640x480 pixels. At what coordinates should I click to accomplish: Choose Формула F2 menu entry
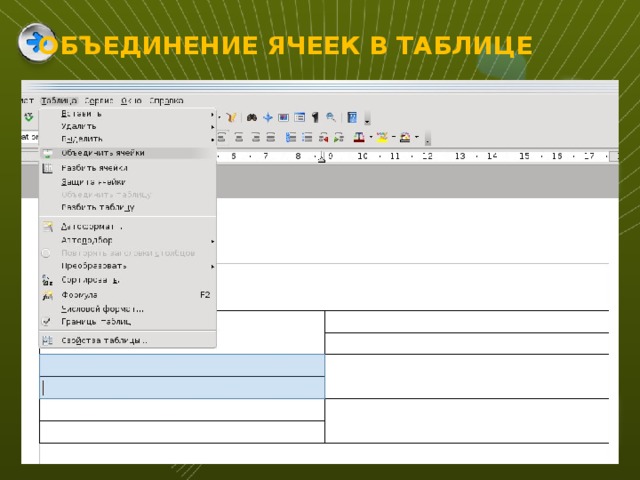(x=127, y=295)
